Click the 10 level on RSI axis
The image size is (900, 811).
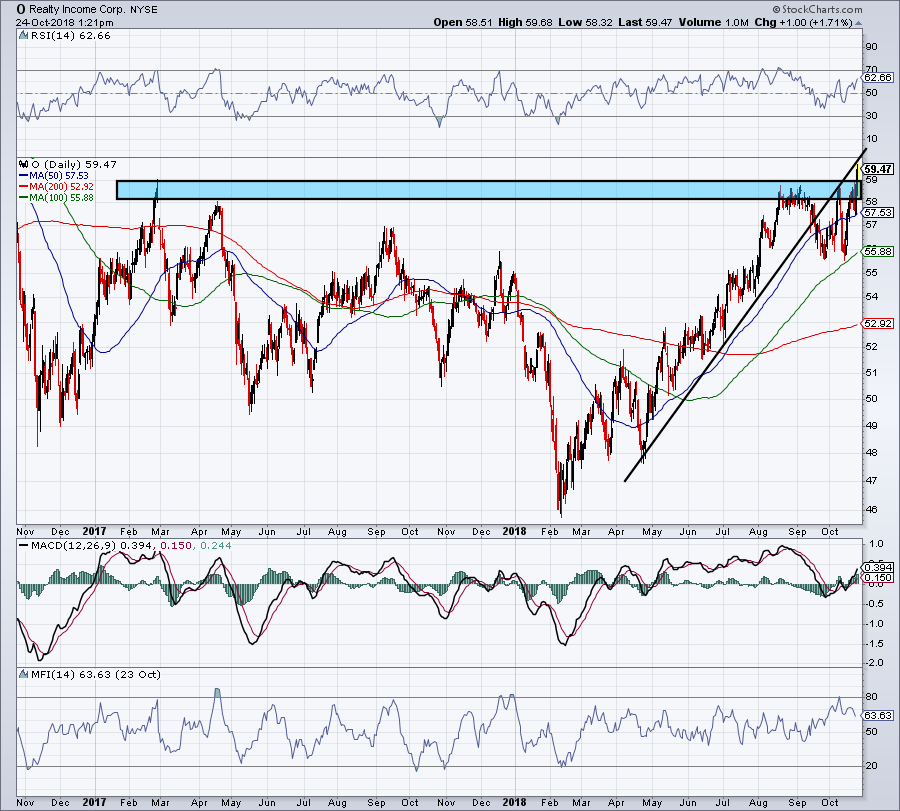[871, 138]
